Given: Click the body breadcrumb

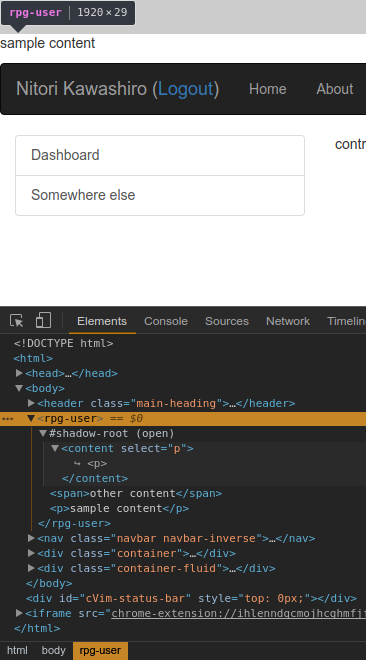Looking at the screenshot, I should [x=53, y=650].
